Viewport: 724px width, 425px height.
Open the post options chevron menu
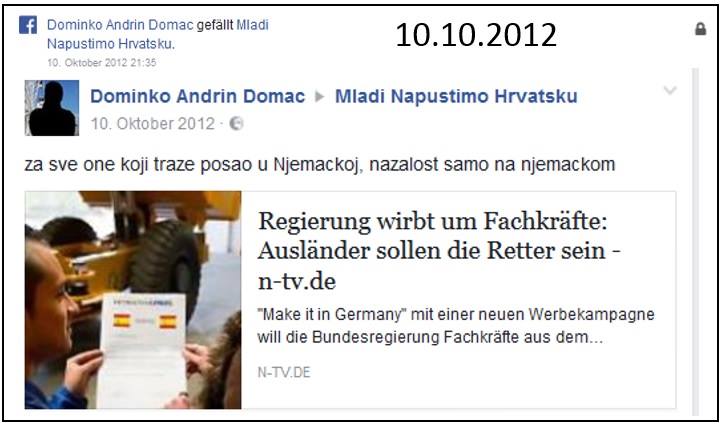tap(670, 91)
